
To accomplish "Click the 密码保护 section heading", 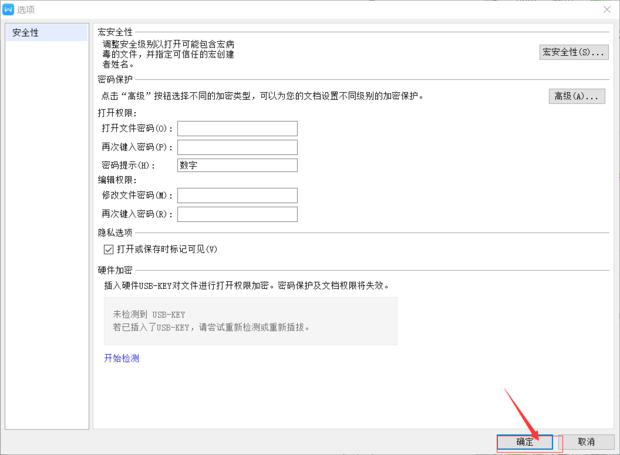I will 115,79.
